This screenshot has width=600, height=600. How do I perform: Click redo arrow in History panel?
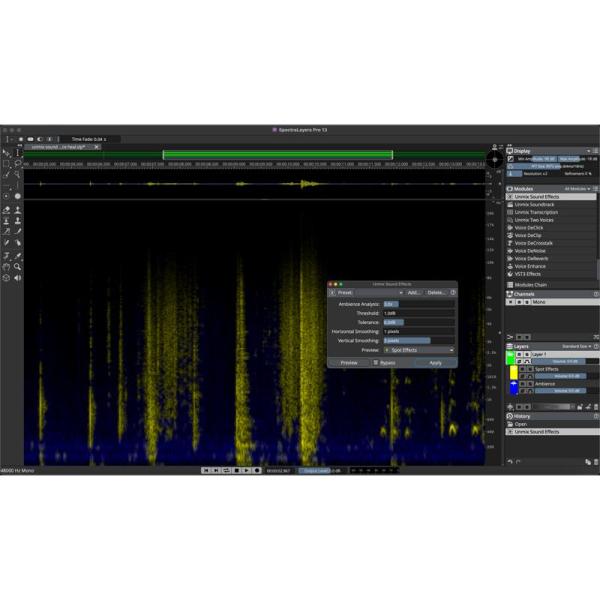[x=518, y=462]
